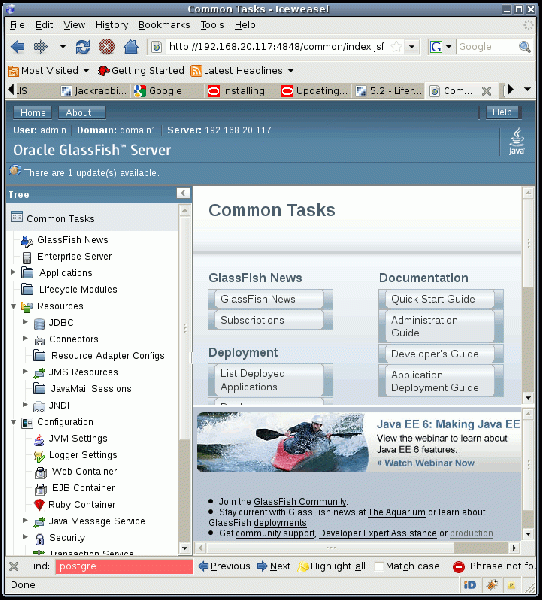Bookmark this page with the star icon
Screen dimensions: 542x600
pyautogui.click(x=397, y=47)
